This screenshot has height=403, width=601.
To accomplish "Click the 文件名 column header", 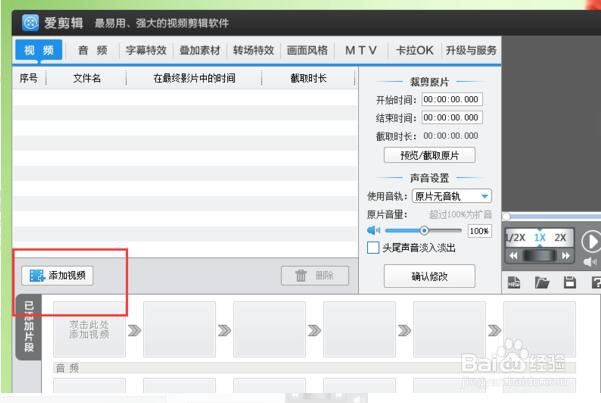I will coord(87,79).
